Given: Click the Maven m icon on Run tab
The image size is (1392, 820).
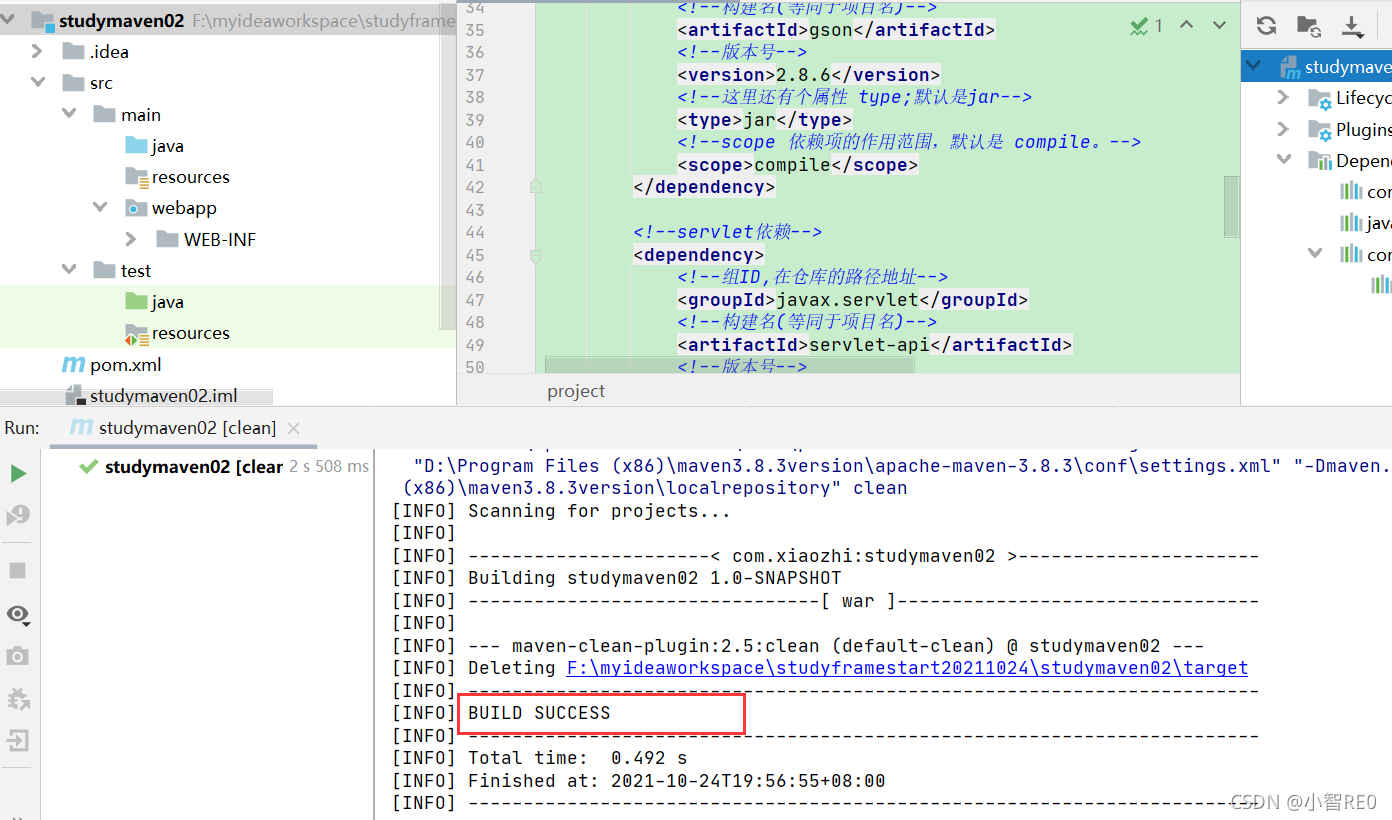Looking at the screenshot, I should pyautogui.click(x=80, y=427).
